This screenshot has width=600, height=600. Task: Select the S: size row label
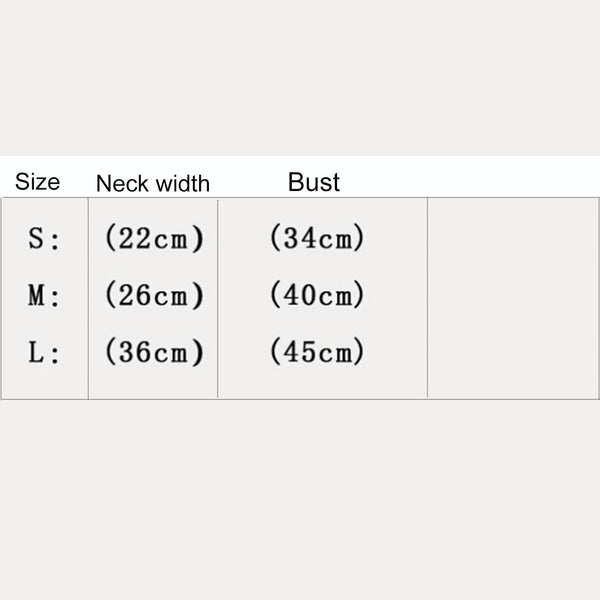44,239
